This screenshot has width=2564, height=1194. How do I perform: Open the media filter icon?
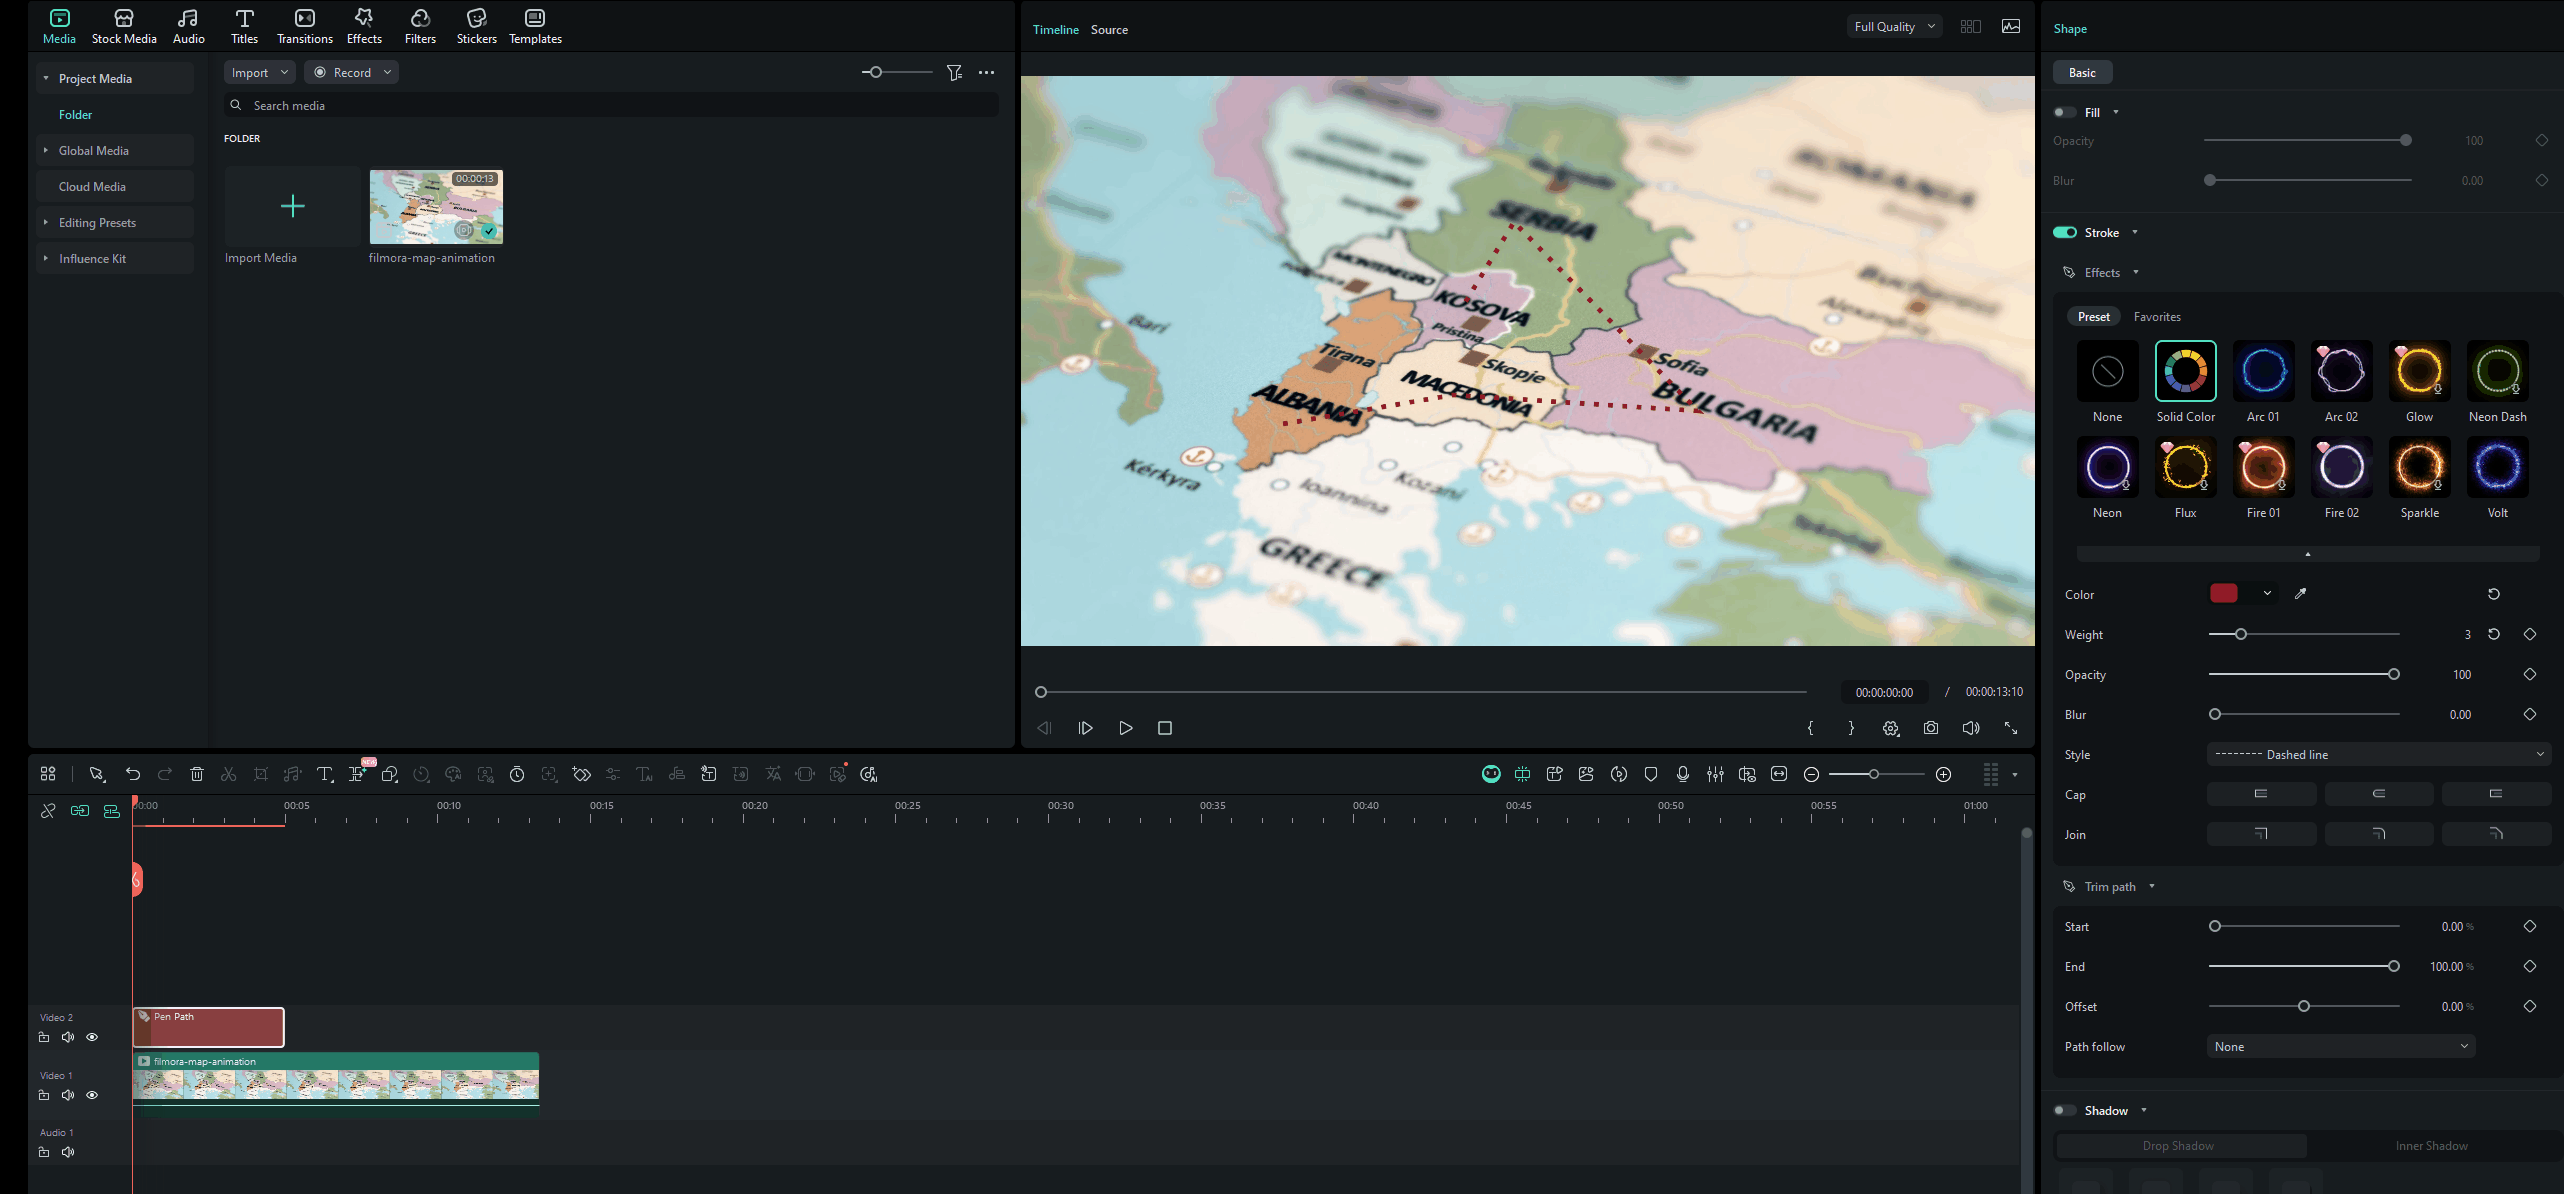pos(954,72)
